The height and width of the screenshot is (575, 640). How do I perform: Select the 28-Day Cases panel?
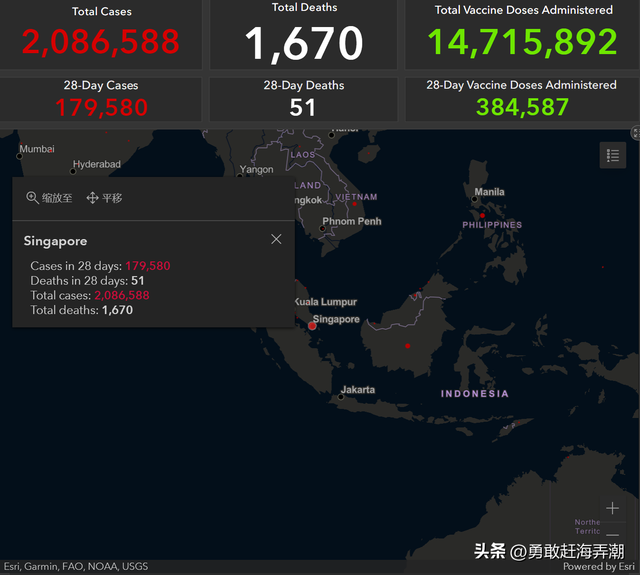pos(101,99)
